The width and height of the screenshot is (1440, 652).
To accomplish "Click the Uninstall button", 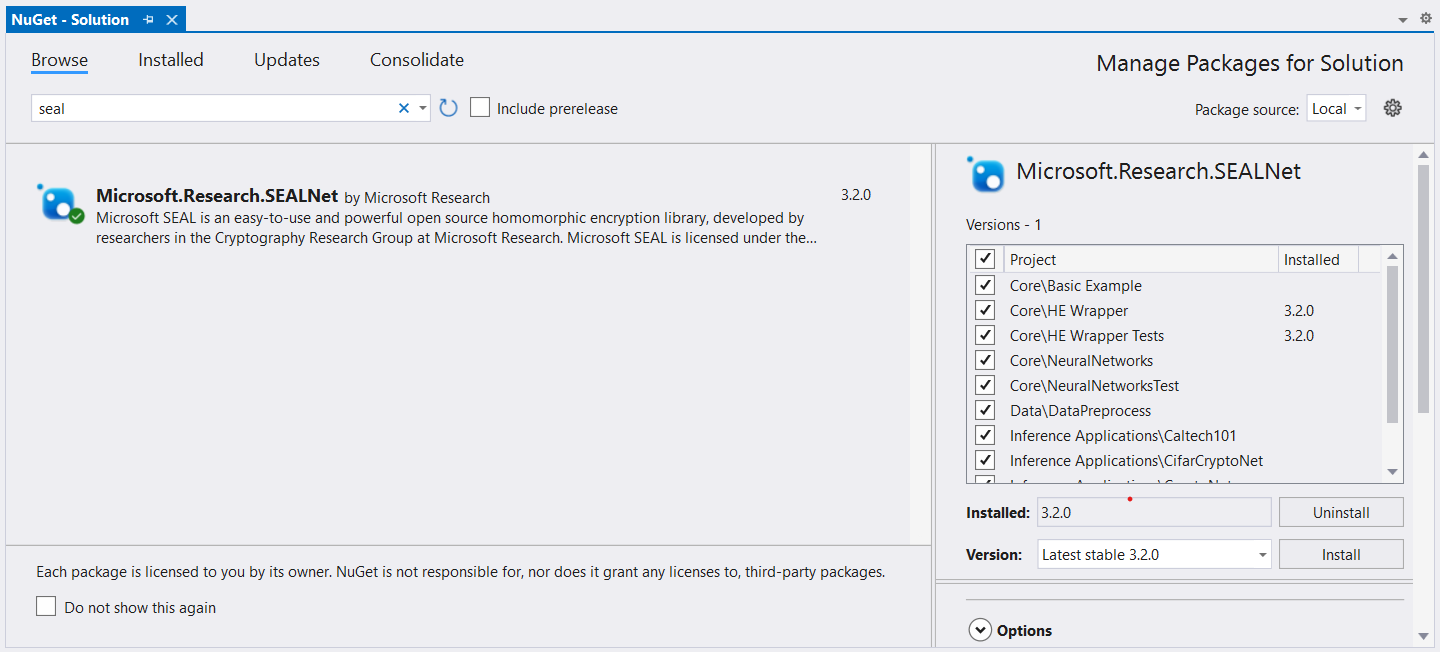I will [1340, 512].
